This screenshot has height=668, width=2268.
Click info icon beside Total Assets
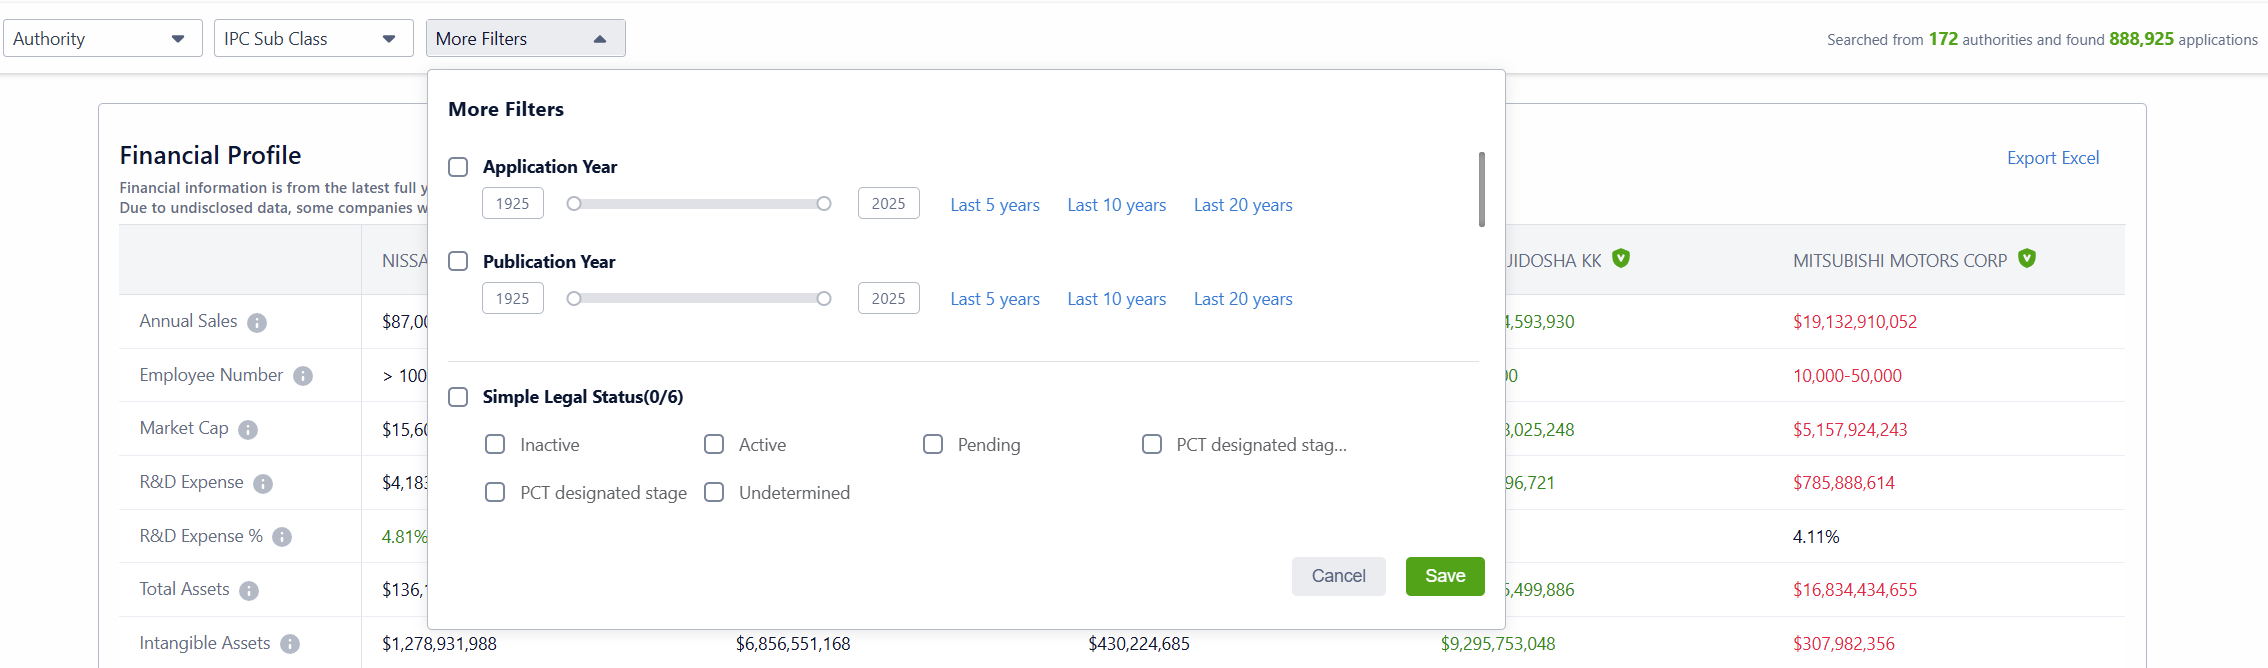[249, 591]
